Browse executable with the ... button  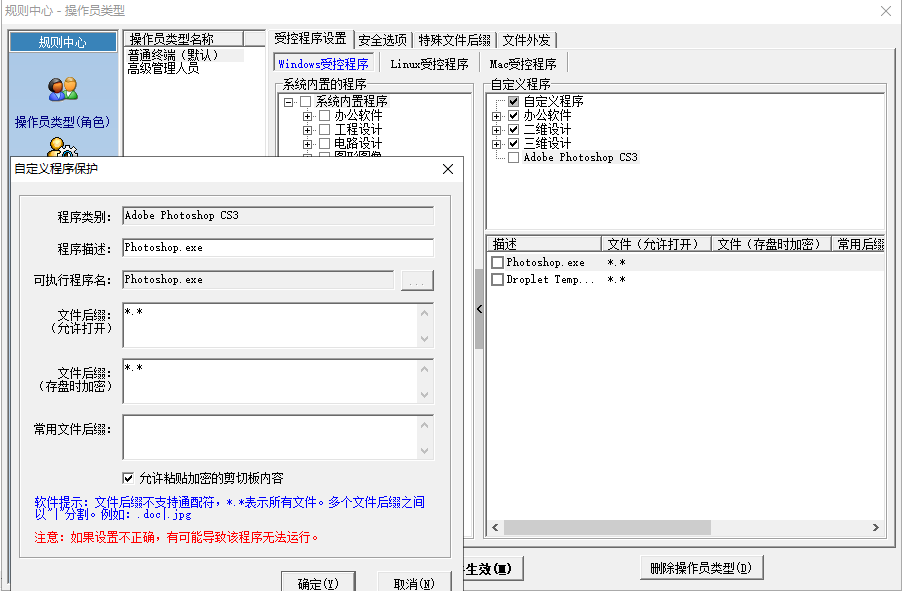[417, 280]
